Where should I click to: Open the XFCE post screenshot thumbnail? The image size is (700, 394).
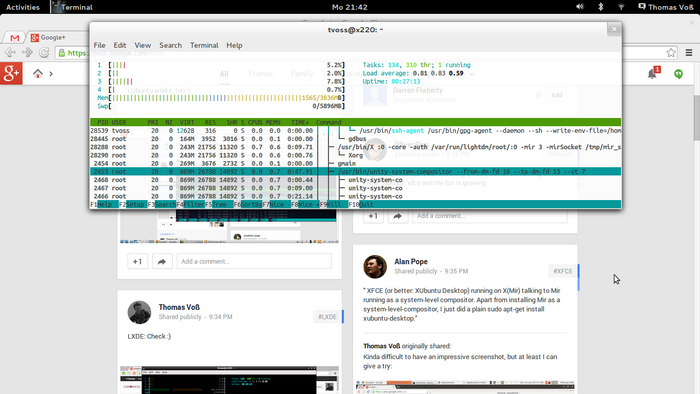click(x=465, y=387)
